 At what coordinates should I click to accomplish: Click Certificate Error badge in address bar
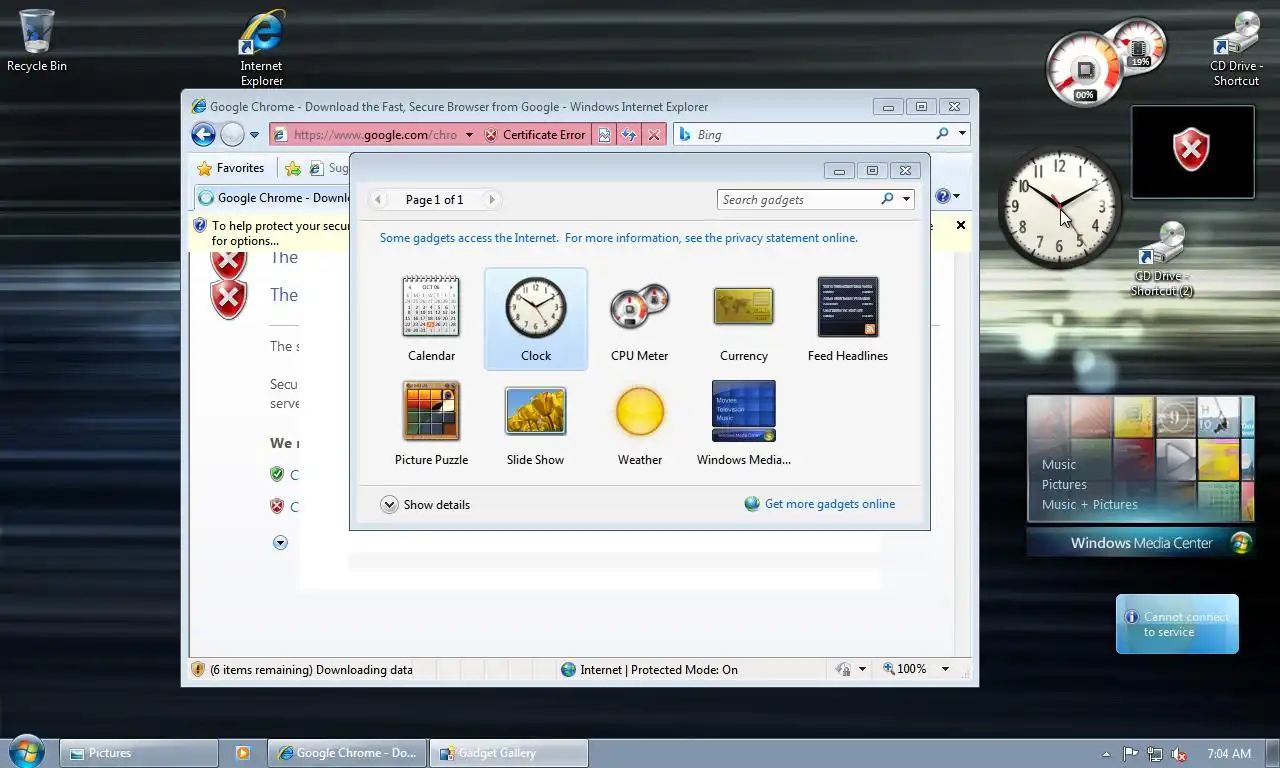[534, 135]
